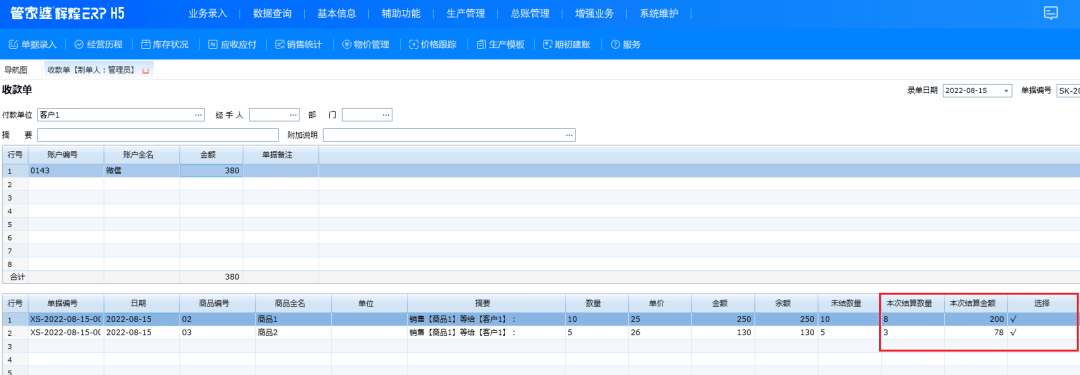The height and width of the screenshot is (375, 1080).
Task: Click document number cell in 商品2 row
Action: coord(66,332)
